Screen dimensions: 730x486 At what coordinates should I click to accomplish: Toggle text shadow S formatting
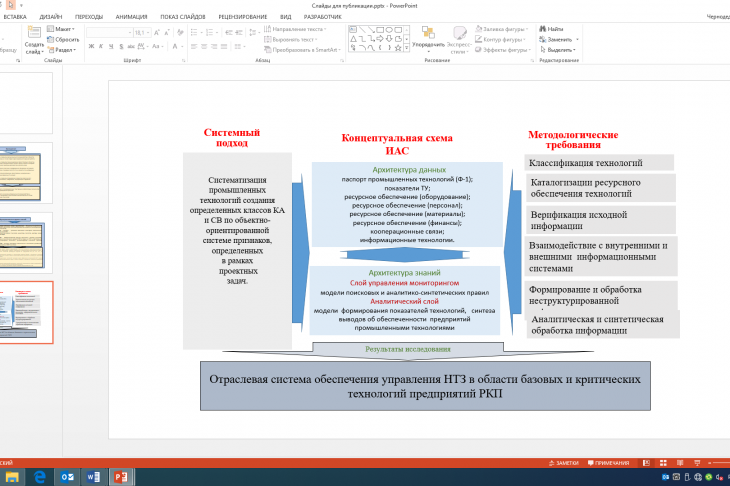coord(121,46)
